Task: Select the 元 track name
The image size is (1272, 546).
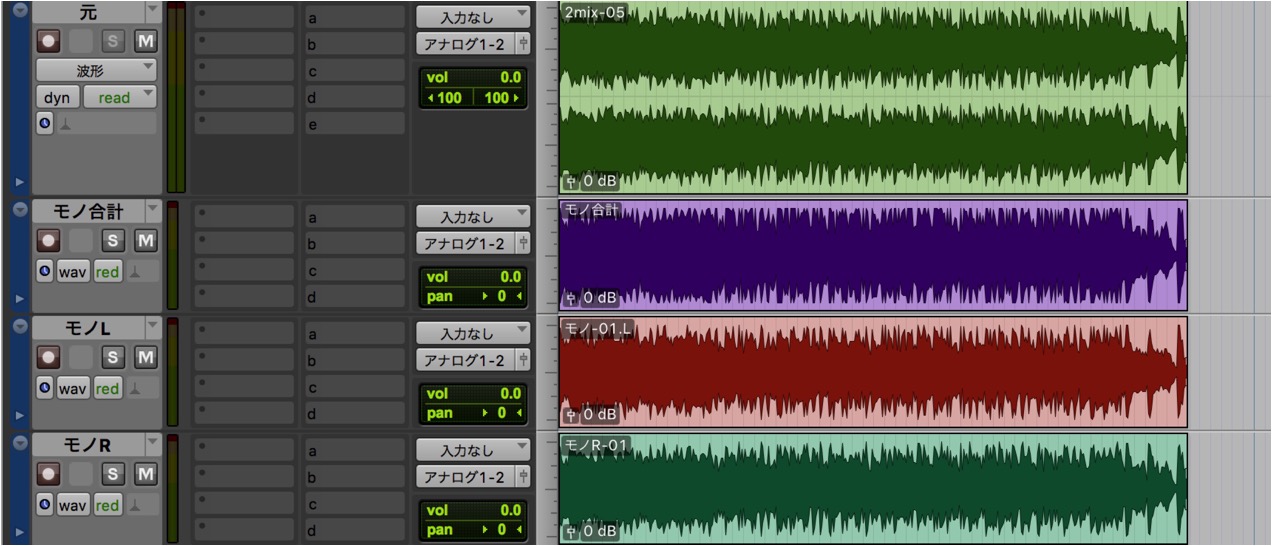Action: 88,11
